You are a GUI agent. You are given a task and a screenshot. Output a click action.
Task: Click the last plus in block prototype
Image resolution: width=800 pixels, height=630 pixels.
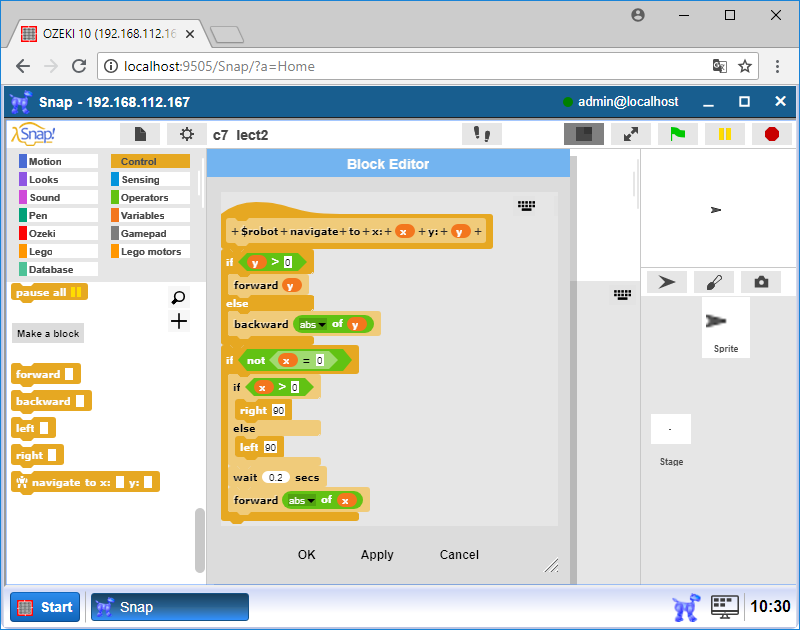point(478,232)
